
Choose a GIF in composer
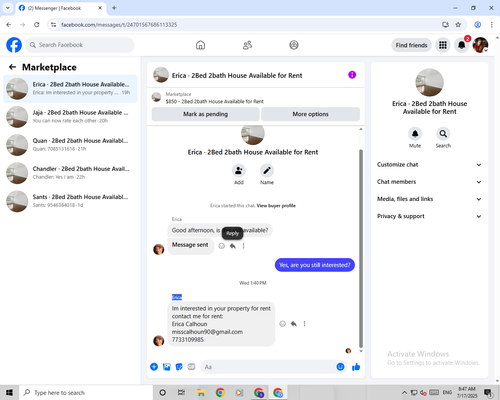[x=191, y=367]
